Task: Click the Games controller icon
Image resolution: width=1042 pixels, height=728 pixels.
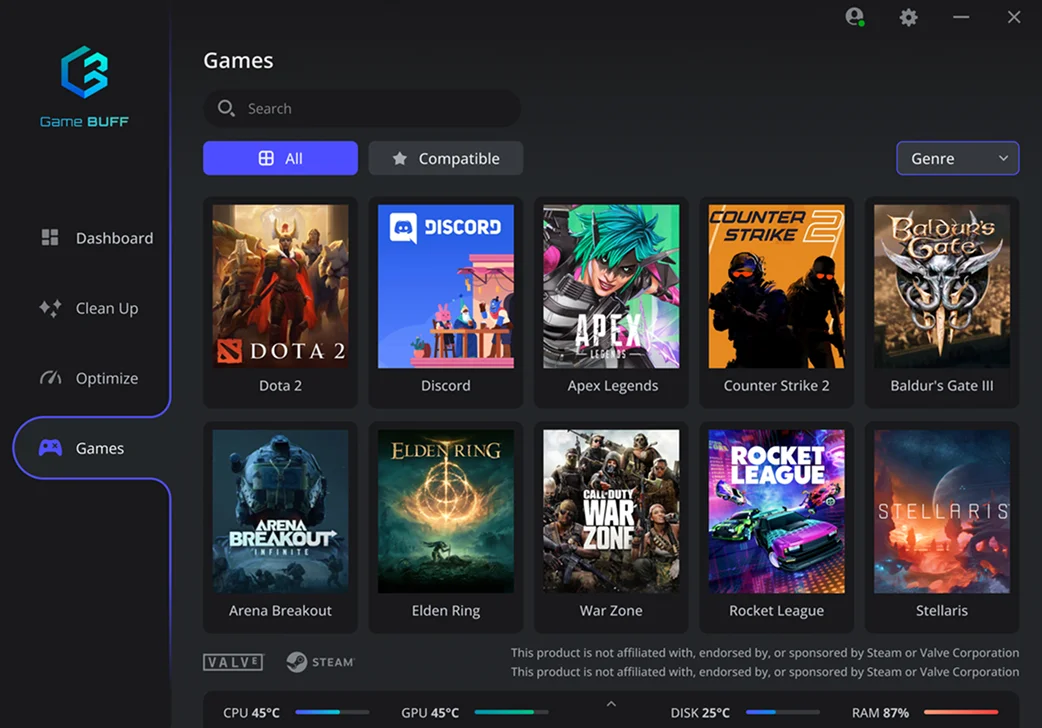Action: [x=50, y=448]
